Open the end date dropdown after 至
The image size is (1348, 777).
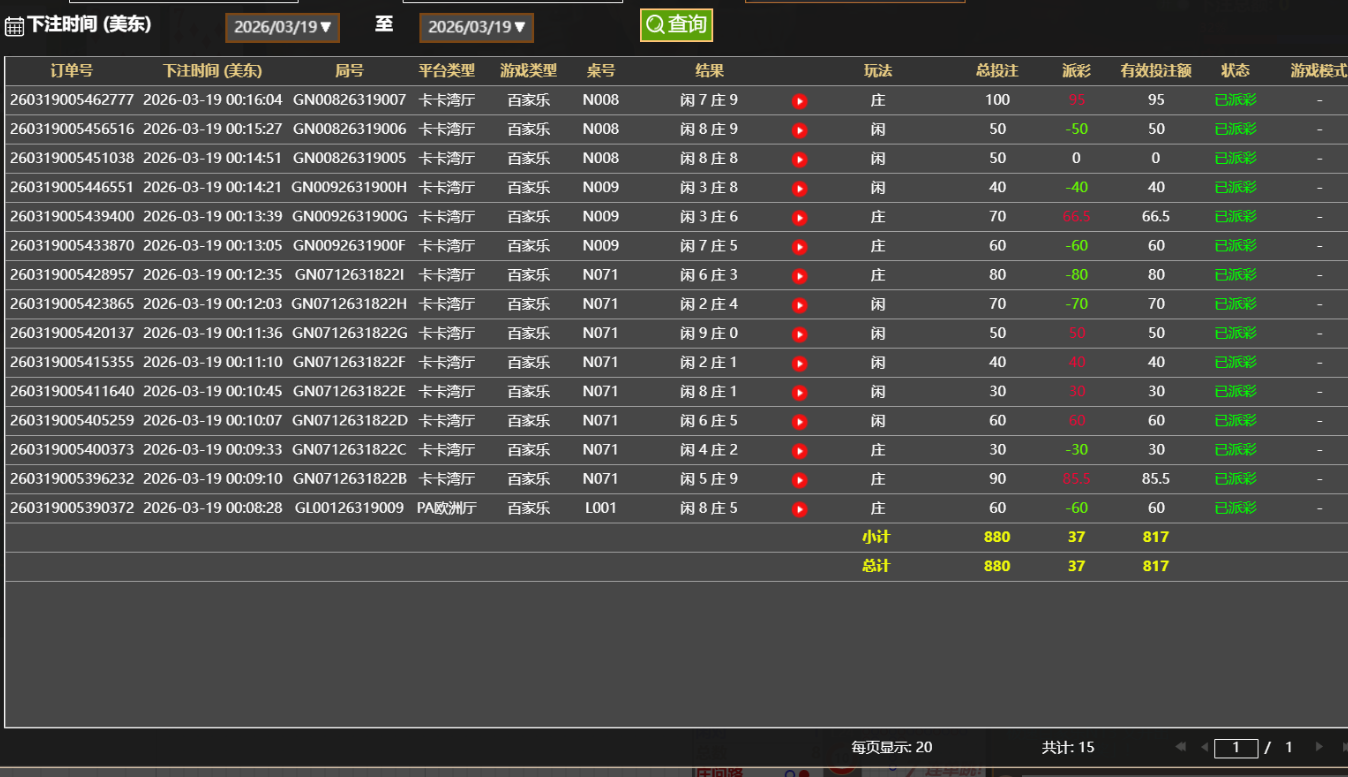[476, 27]
